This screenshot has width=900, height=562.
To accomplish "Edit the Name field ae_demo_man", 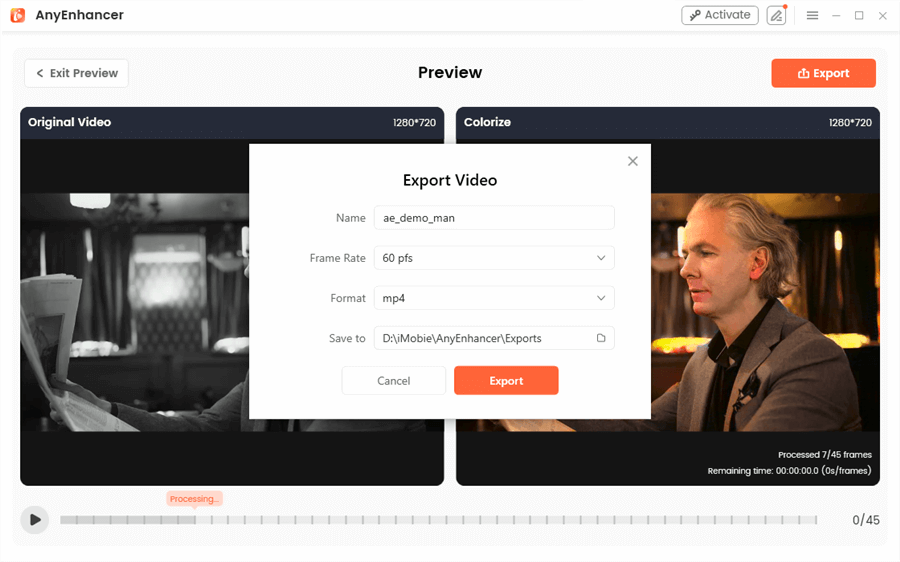I will (x=494, y=218).
